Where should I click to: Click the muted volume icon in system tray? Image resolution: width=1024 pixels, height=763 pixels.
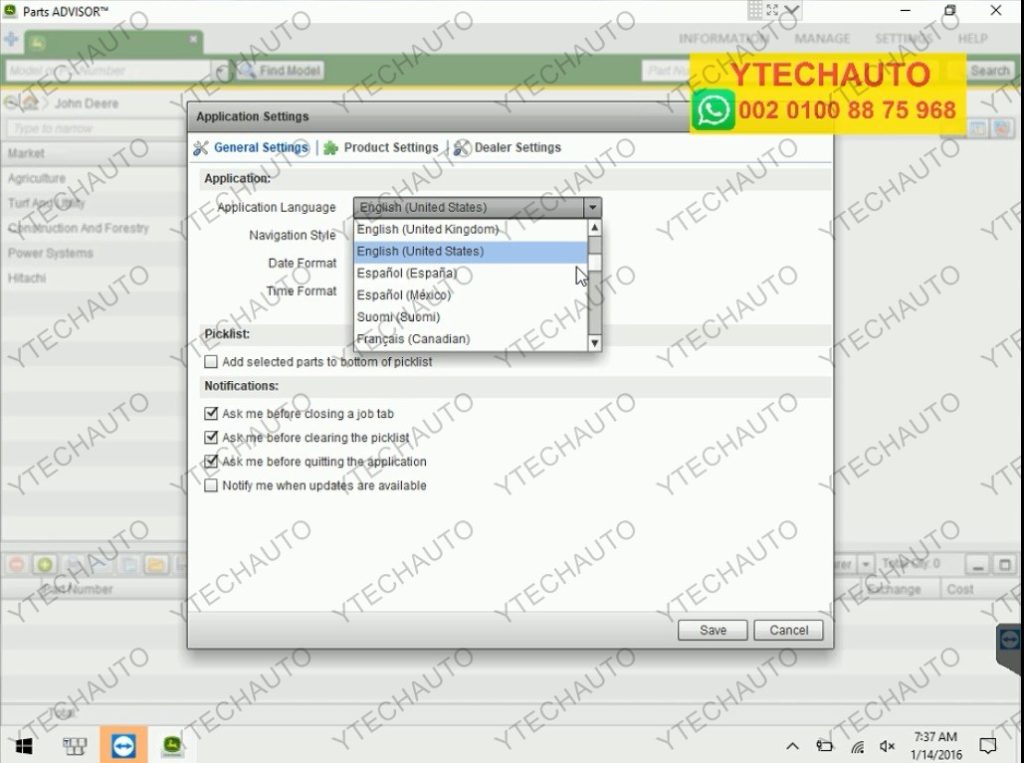click(x=887, y=746)
